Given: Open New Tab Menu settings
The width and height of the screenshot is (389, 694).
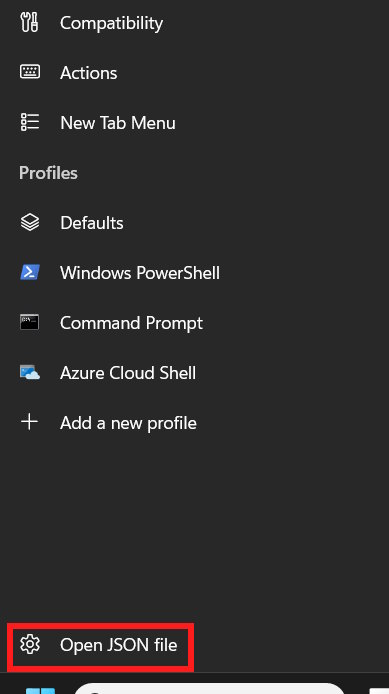Looking at the screenshot, I should click(118, 123).
